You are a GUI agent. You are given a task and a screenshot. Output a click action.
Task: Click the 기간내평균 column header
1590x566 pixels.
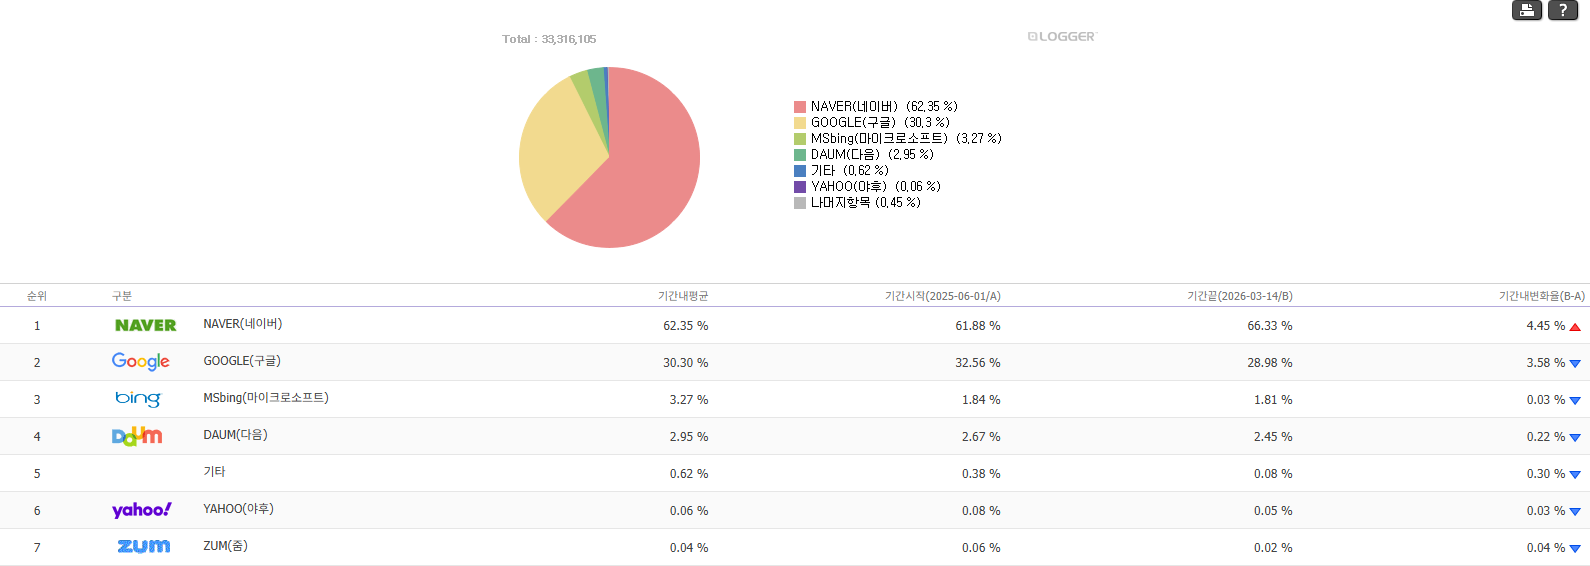[683, 296]
